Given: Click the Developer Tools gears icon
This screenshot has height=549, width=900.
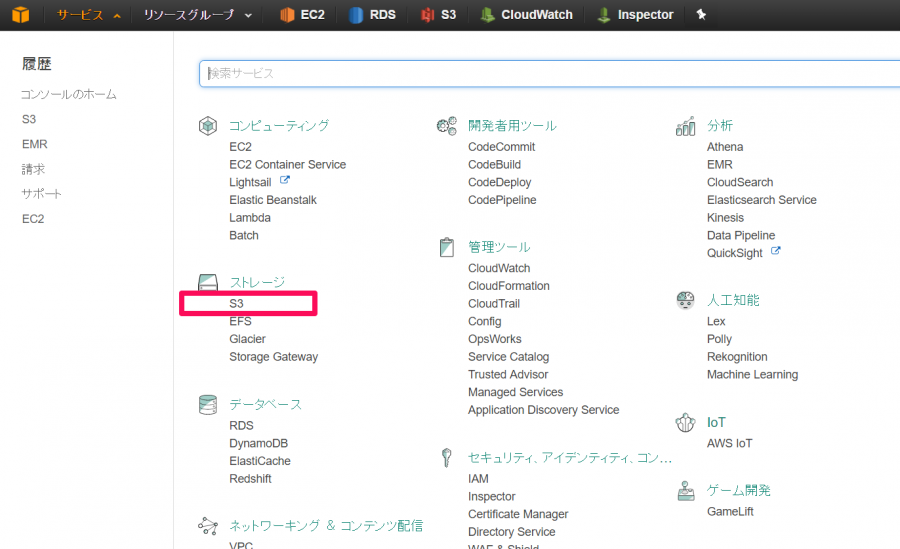Looking at the screenshot, I should 447,126.
